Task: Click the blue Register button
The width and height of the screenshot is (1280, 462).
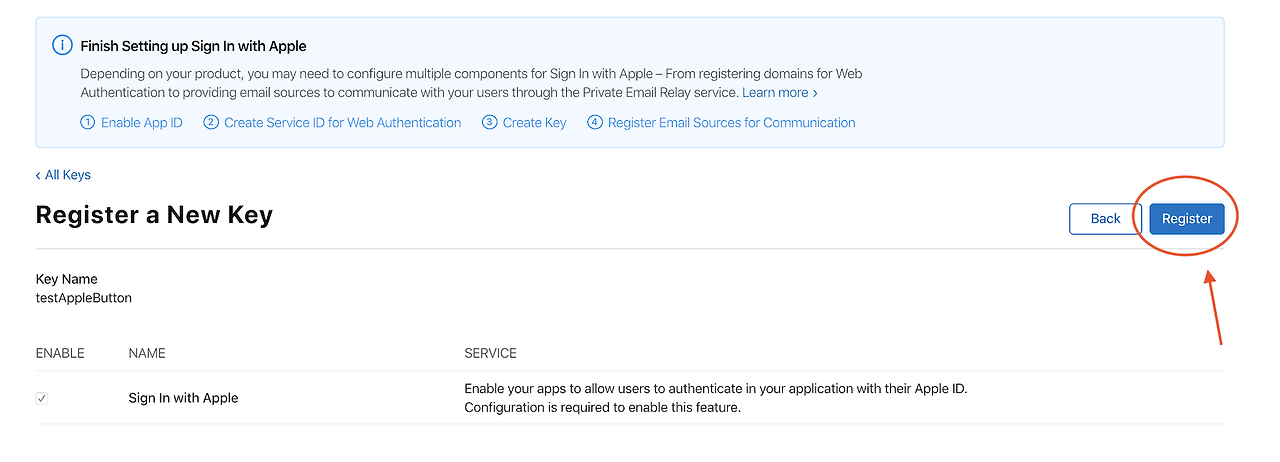Action: tap(1186, 219)
